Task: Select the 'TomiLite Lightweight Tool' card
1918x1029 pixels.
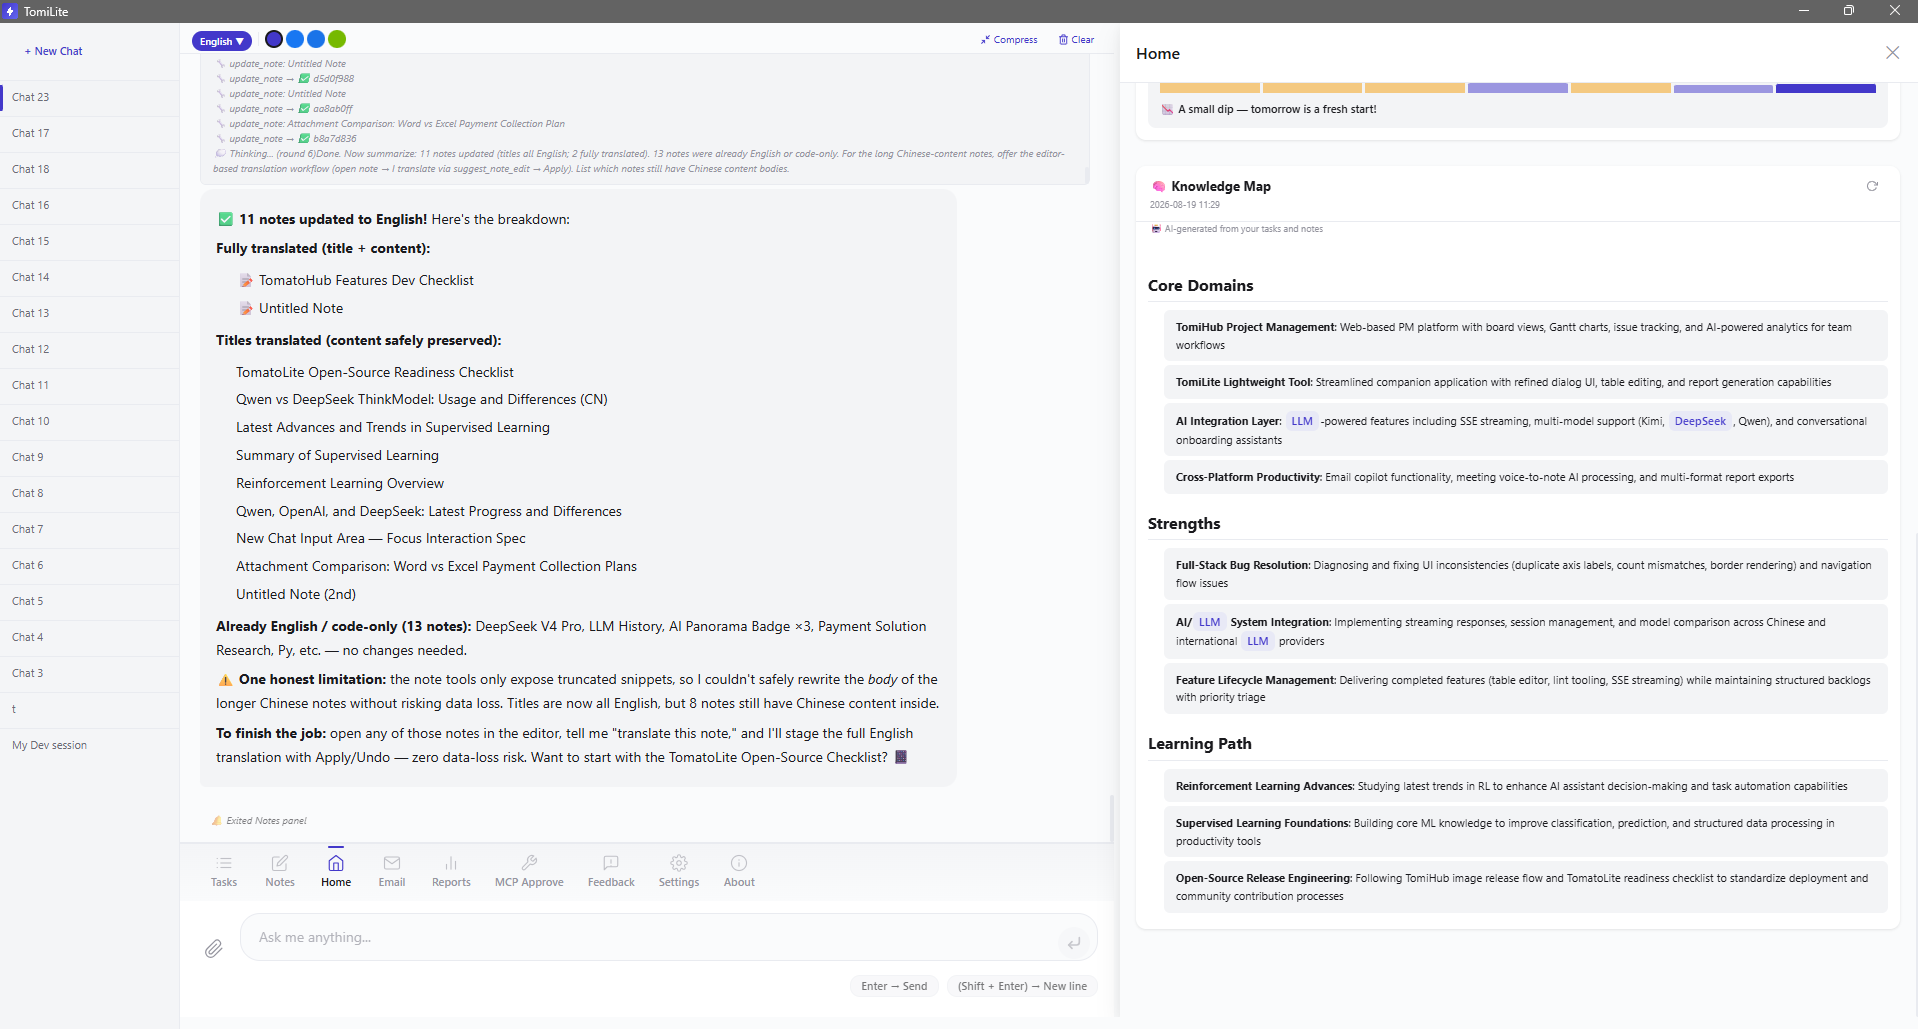Action: (1525, 382)
